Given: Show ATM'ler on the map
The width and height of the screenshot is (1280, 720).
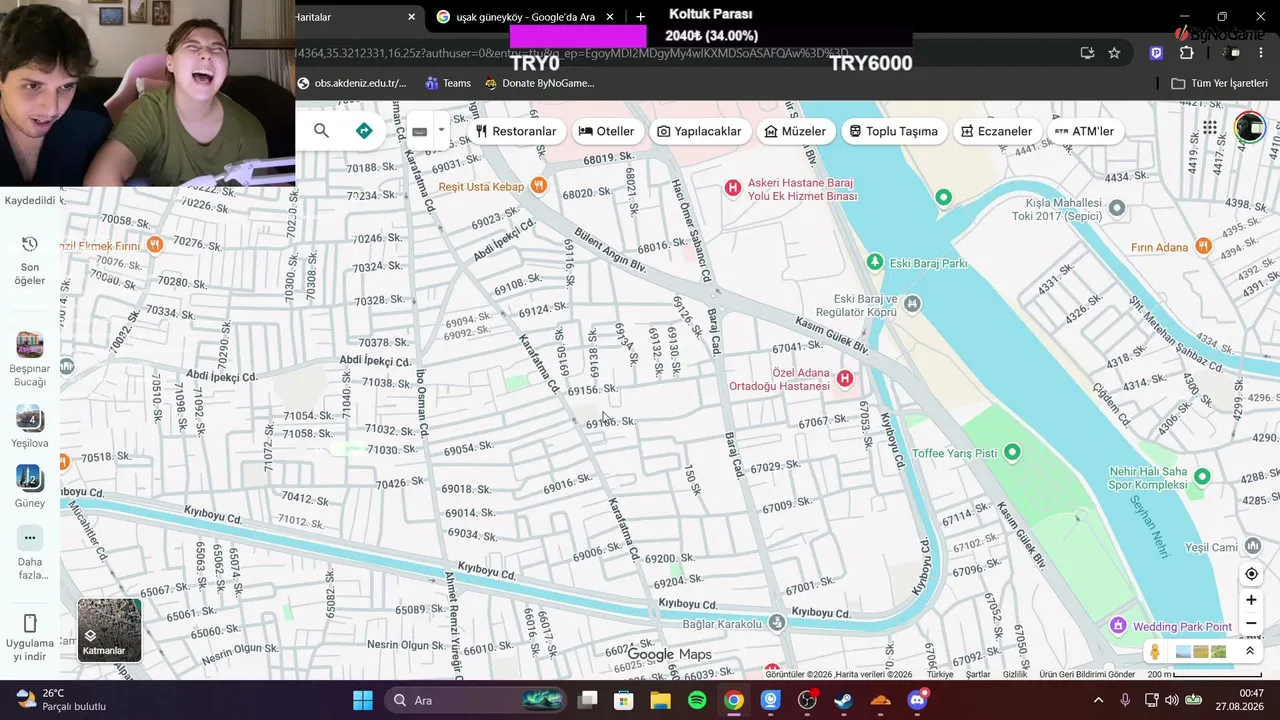Looking at the screenshot, I should (1084, 131).
